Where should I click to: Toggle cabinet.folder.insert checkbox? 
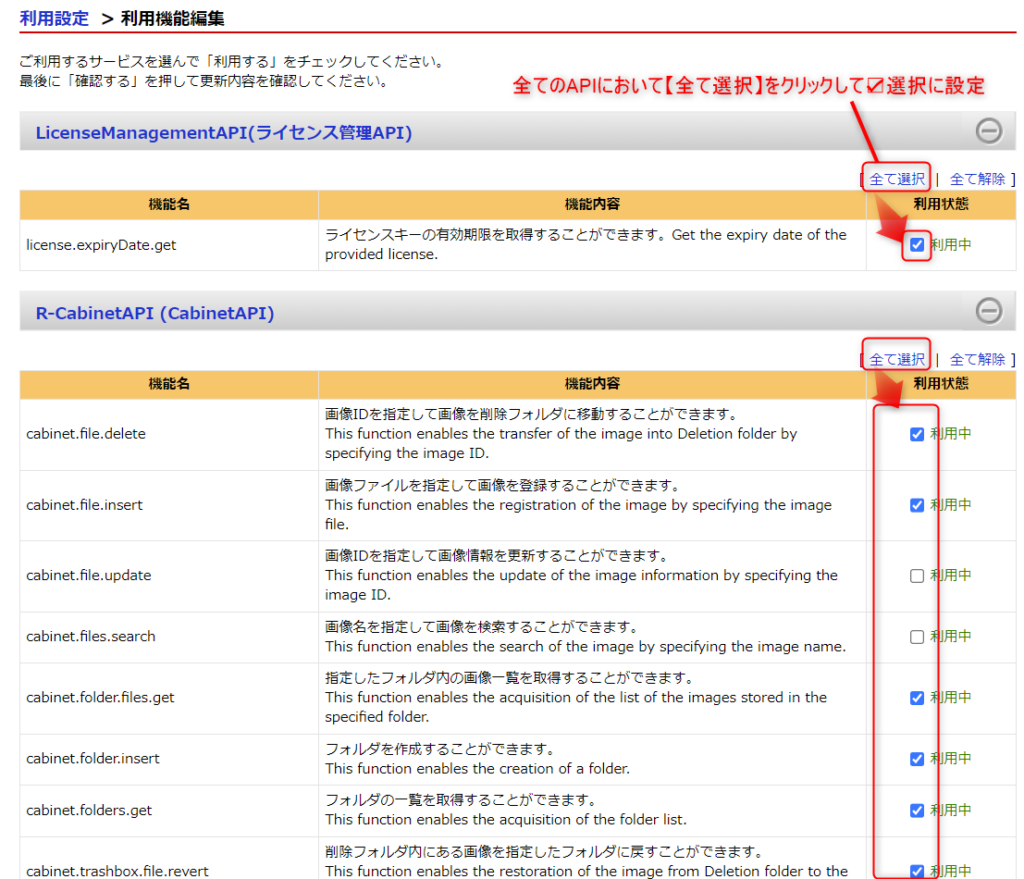click(x=917, y=759)
